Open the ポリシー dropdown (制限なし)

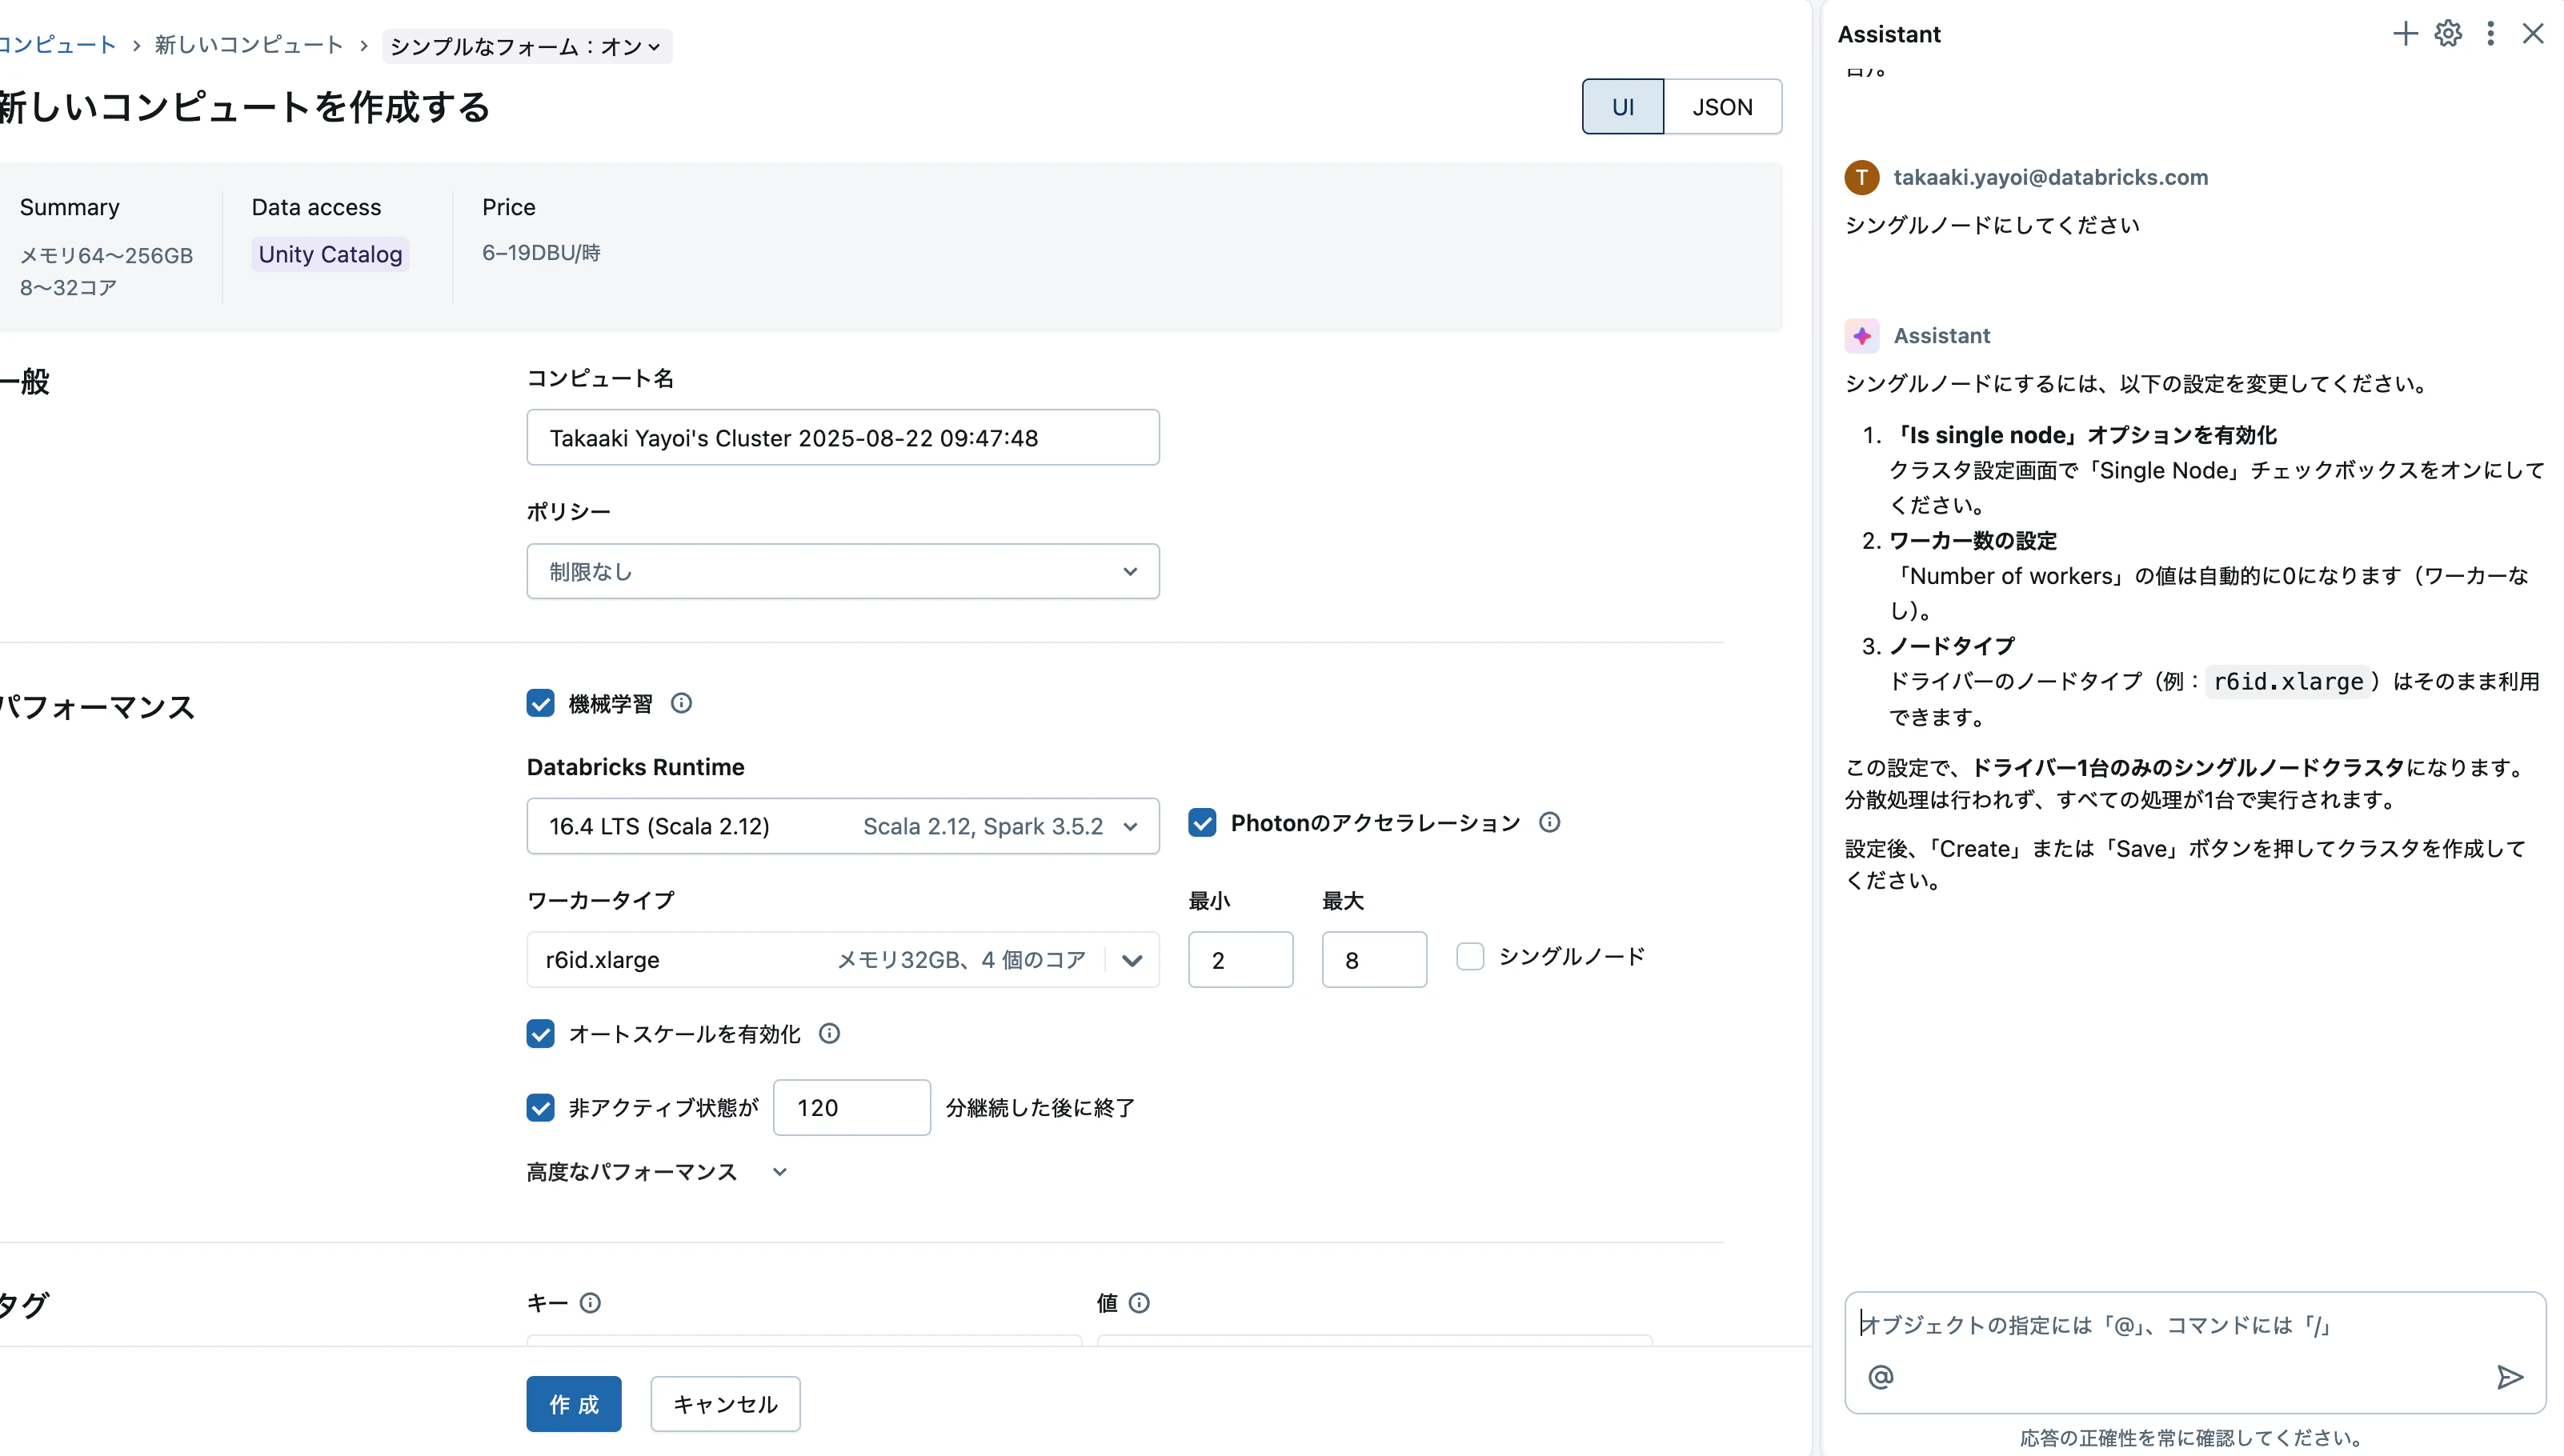(843, 571)
